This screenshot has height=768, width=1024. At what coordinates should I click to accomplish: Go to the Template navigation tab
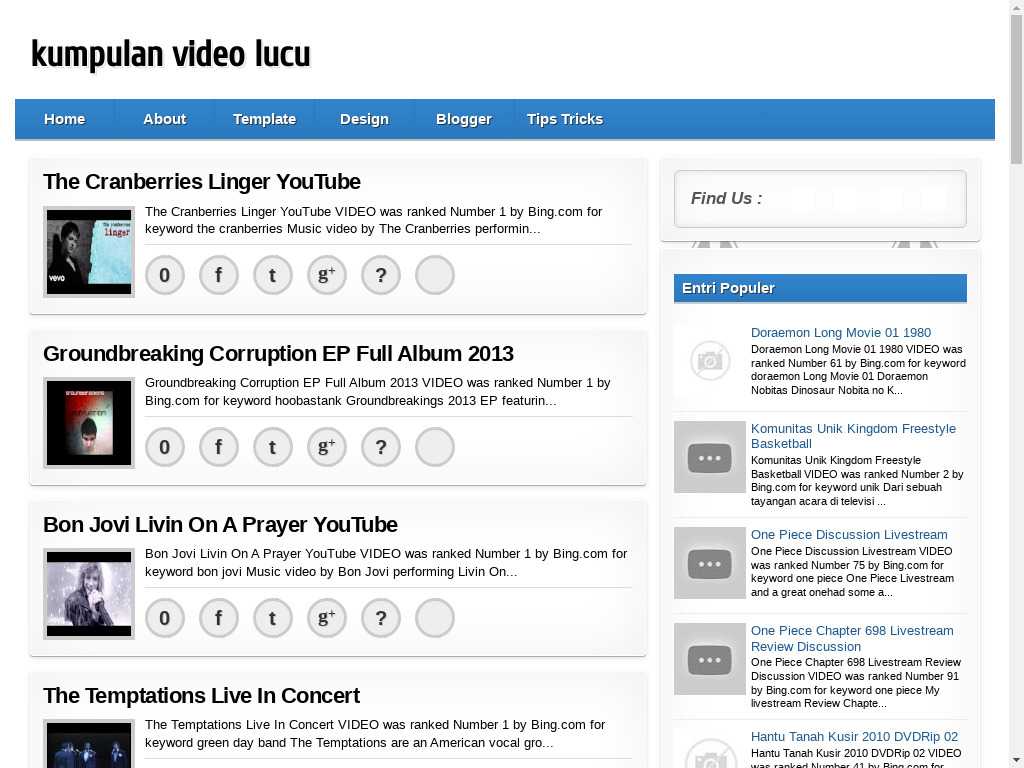click(x=264, y=119)
